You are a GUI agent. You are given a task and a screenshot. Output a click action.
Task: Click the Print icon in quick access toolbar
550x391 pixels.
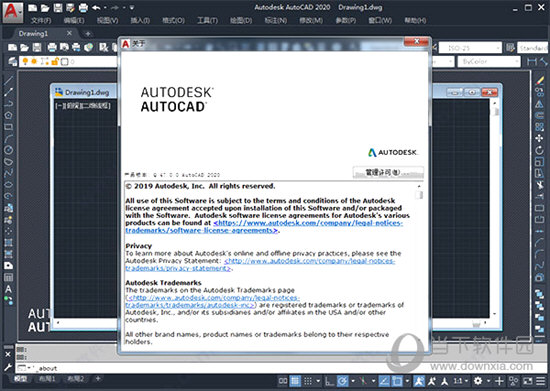point(83,7)
